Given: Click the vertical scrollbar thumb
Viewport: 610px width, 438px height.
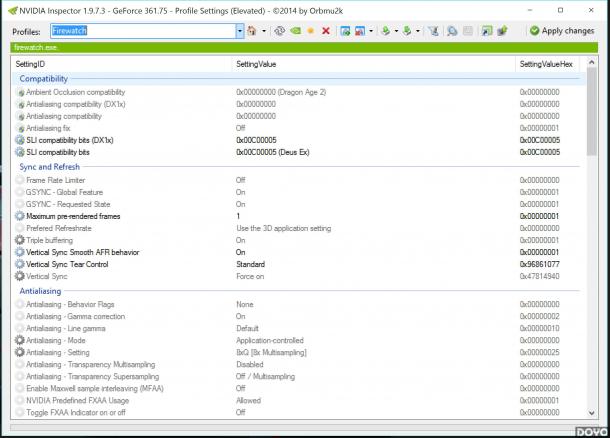Looking at the screenshot, I should (592, 112).
